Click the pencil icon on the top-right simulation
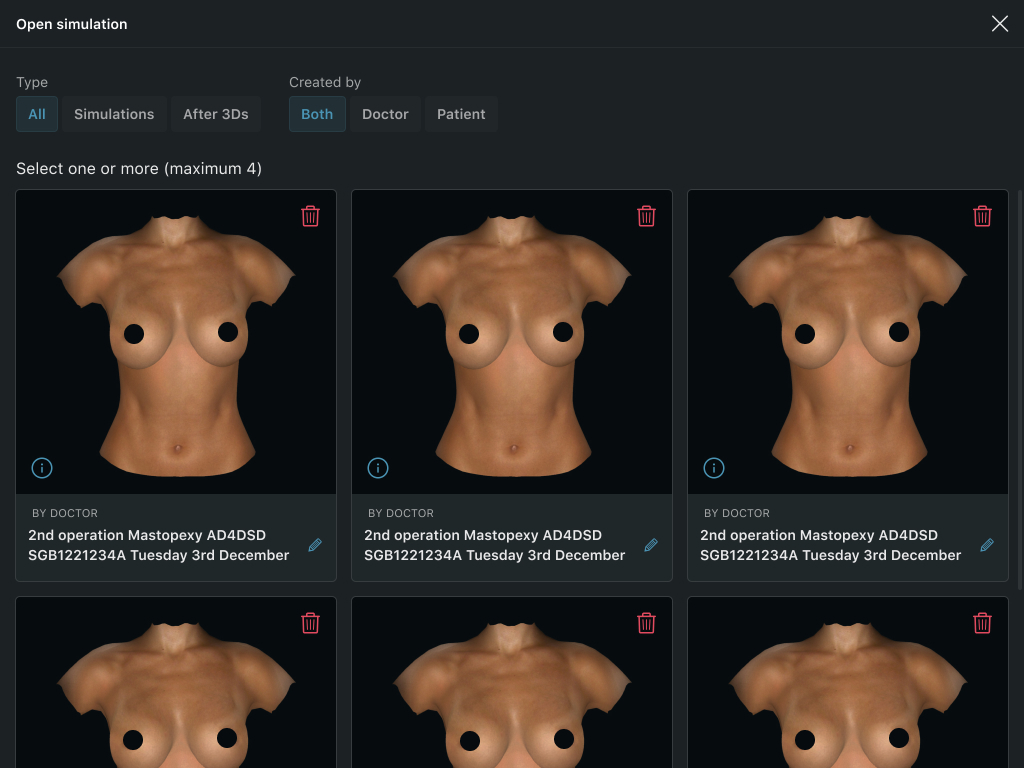 pos(987,545)
